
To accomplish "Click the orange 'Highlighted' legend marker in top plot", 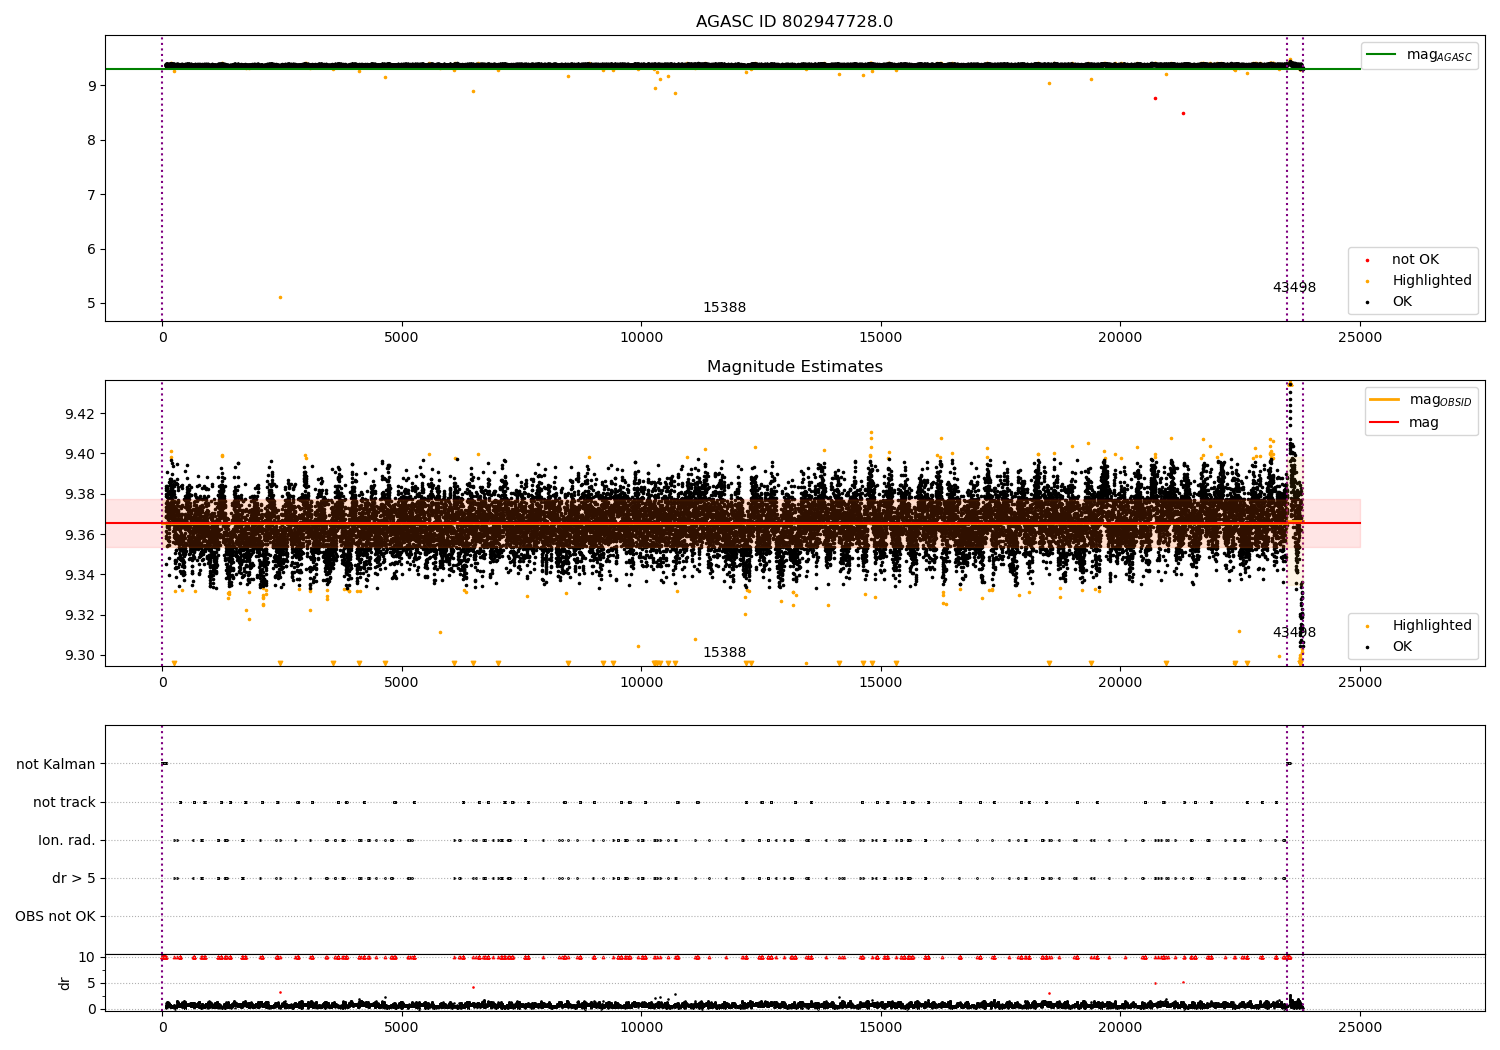I will tap(1367, 281).
